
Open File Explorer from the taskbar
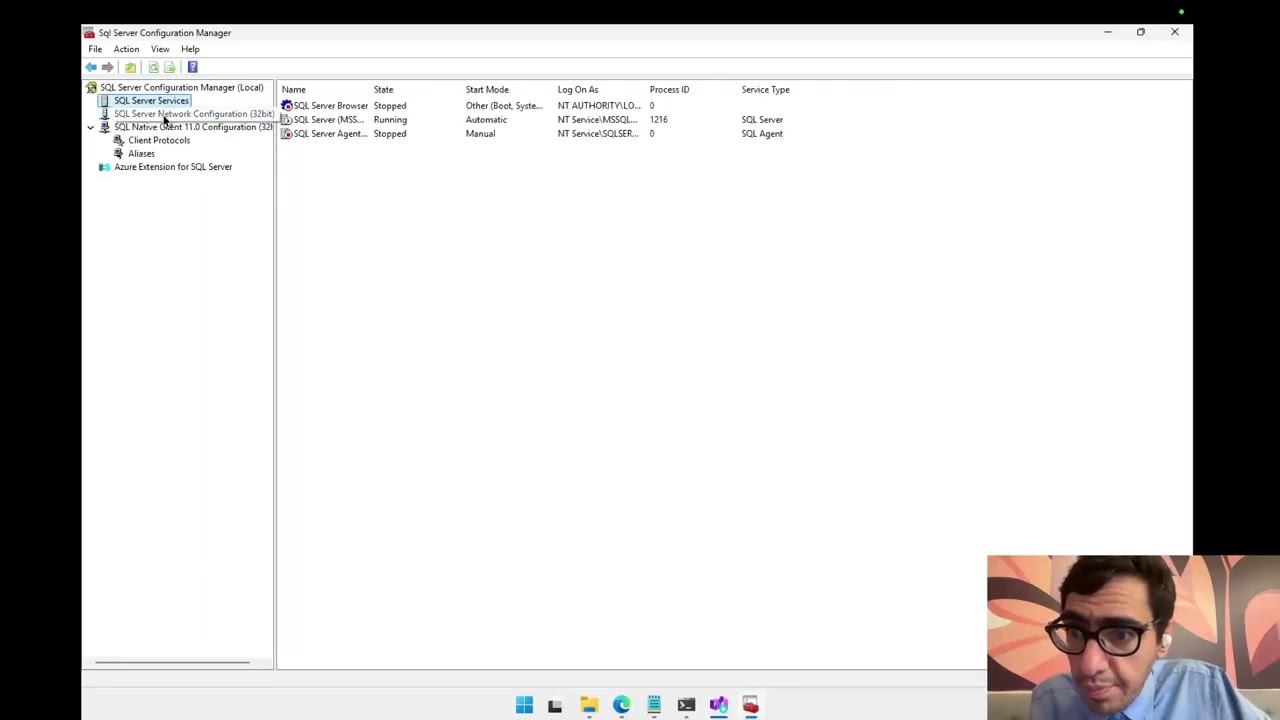click(589, 705)
